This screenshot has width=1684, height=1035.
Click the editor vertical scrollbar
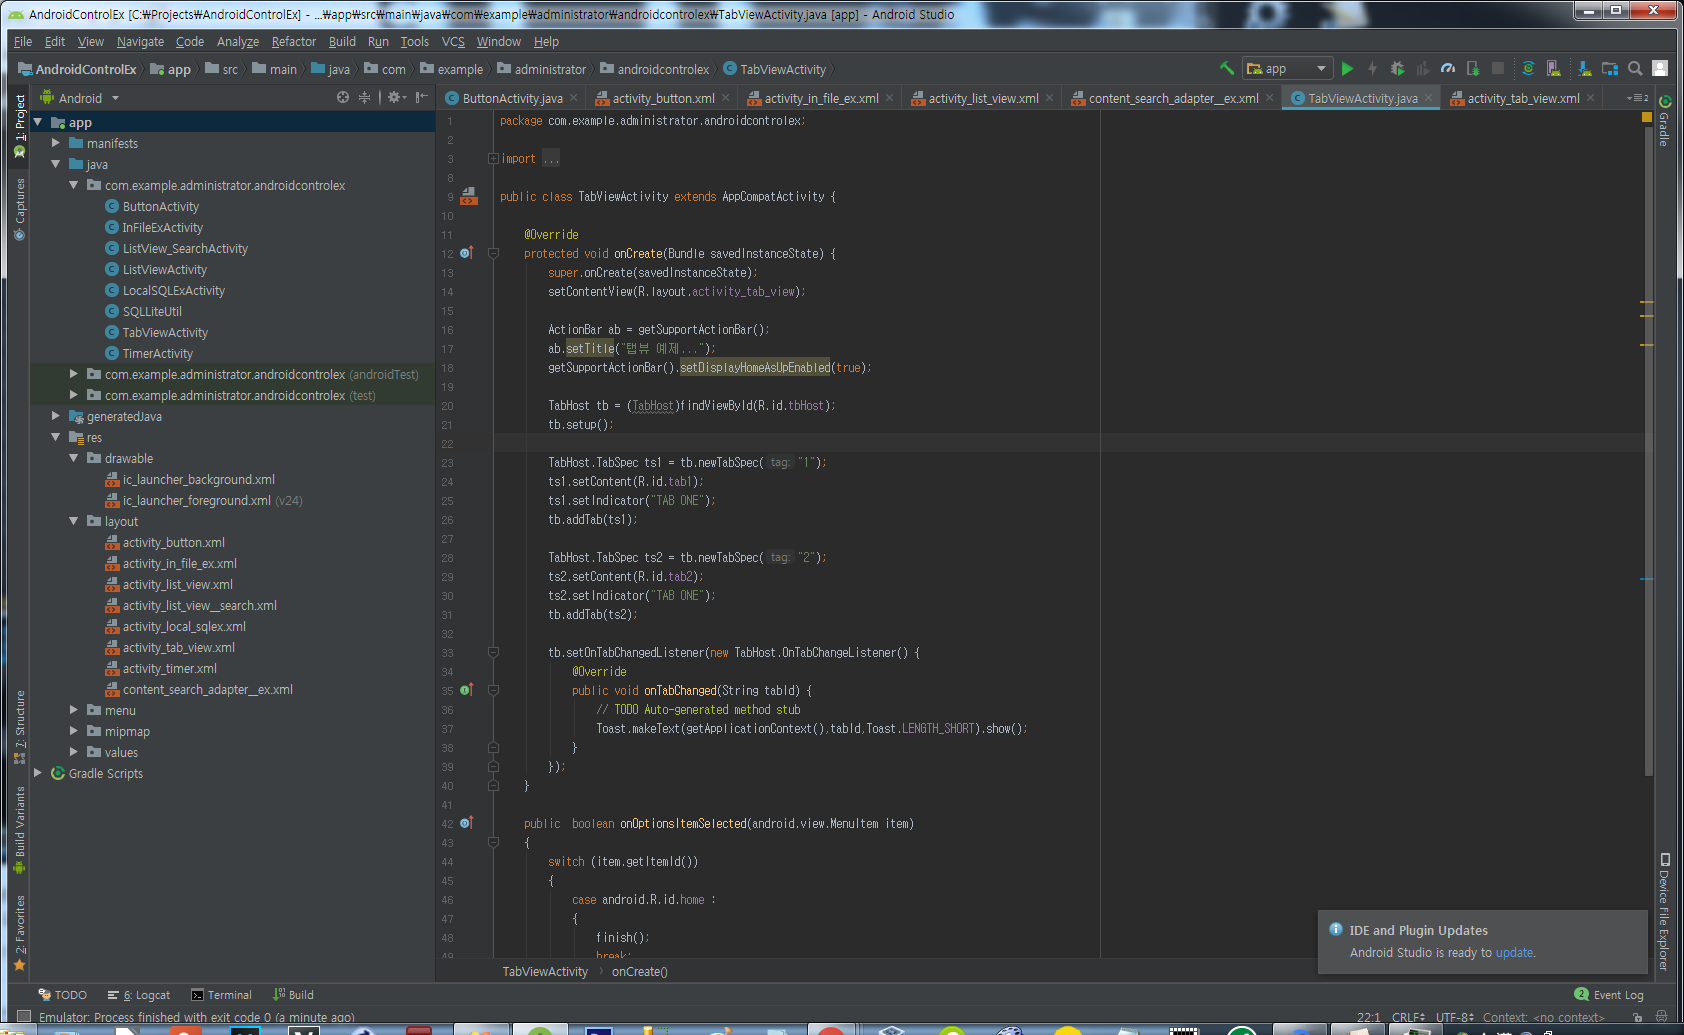coord(1647,450)
